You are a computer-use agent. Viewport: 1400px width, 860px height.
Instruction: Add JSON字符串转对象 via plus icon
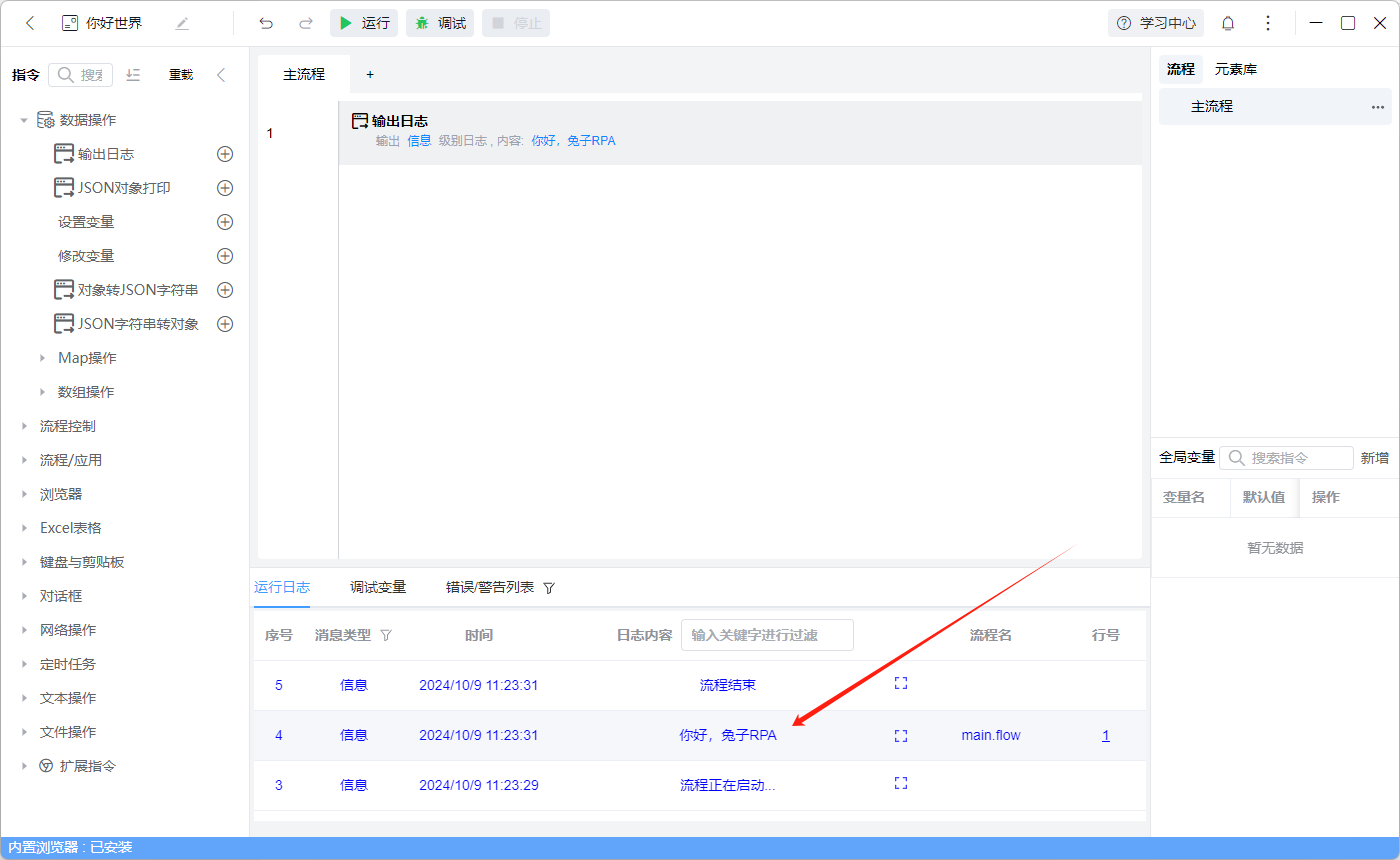tap(225, 324)
